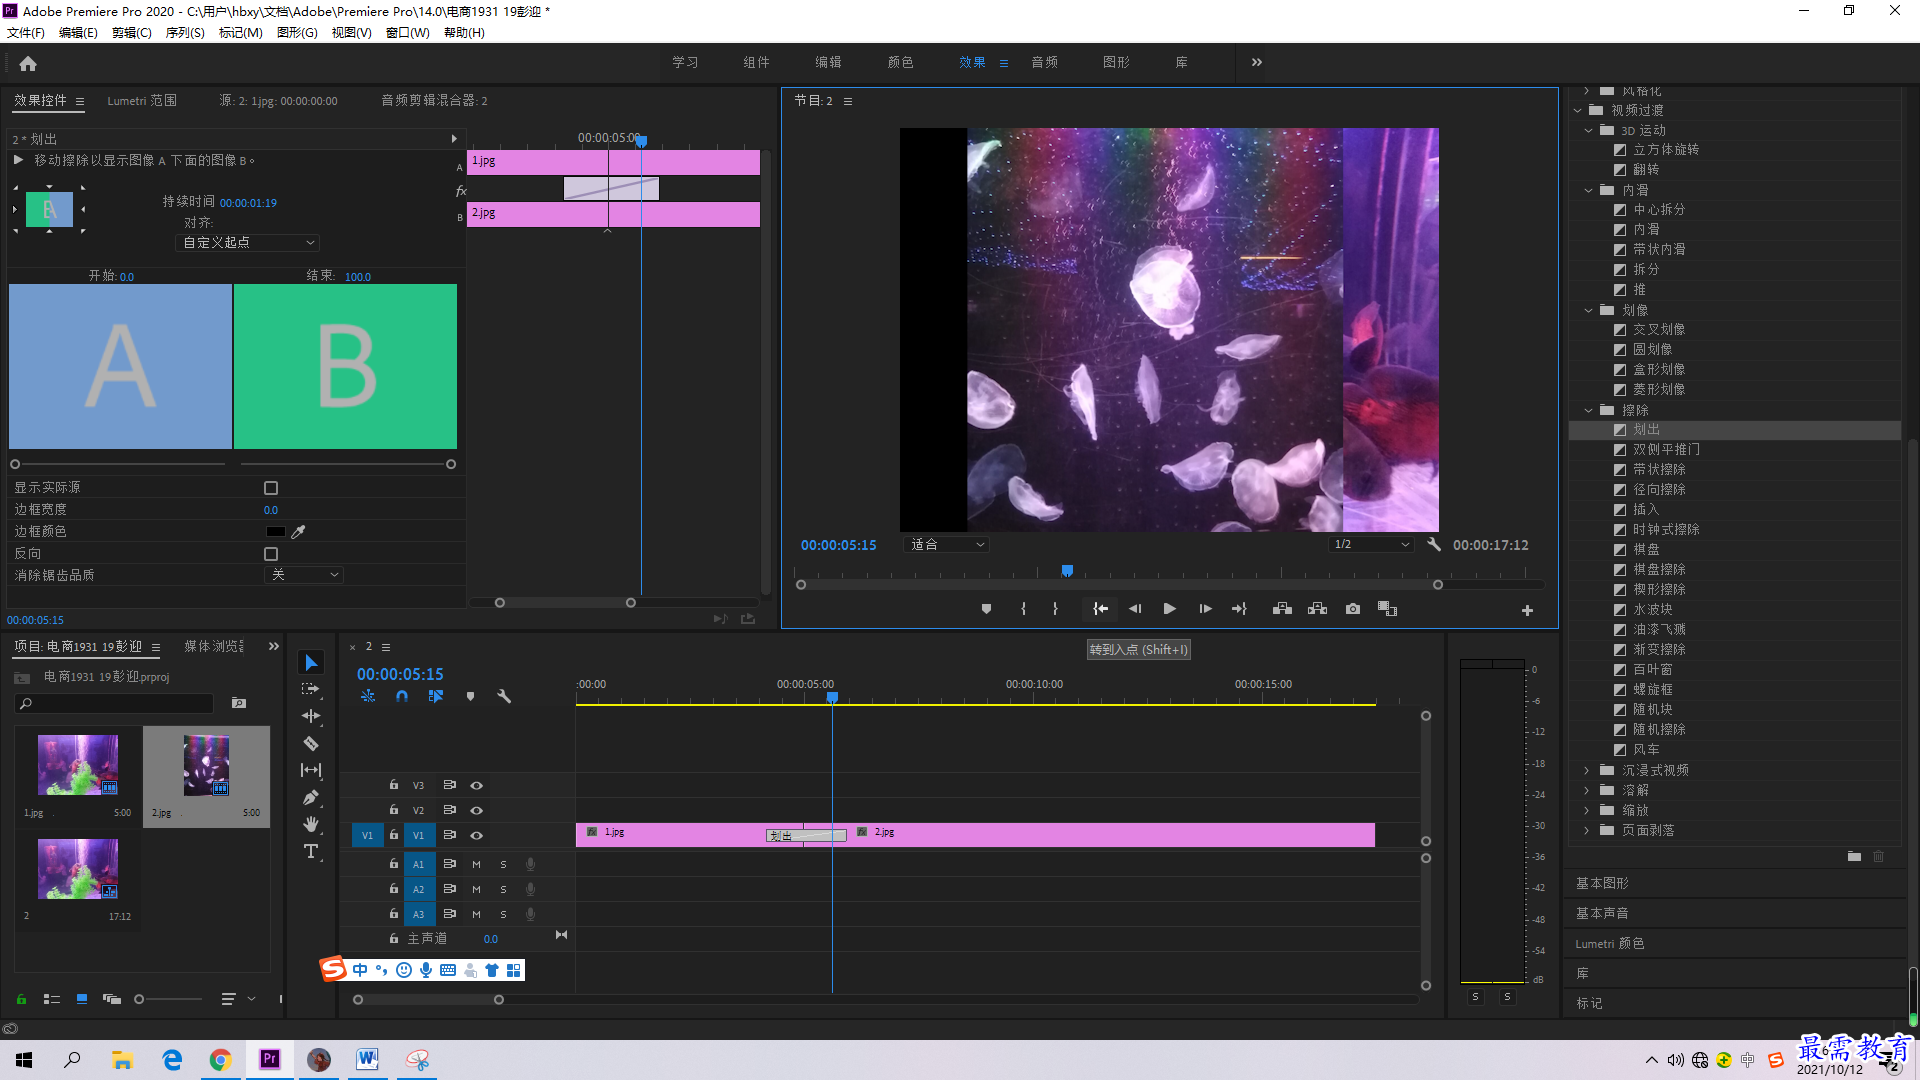Step back one frame in Program monitor
The width and height of the screenshot is (1920, 1080).
pyautogui.click(x=1135, y=609)
